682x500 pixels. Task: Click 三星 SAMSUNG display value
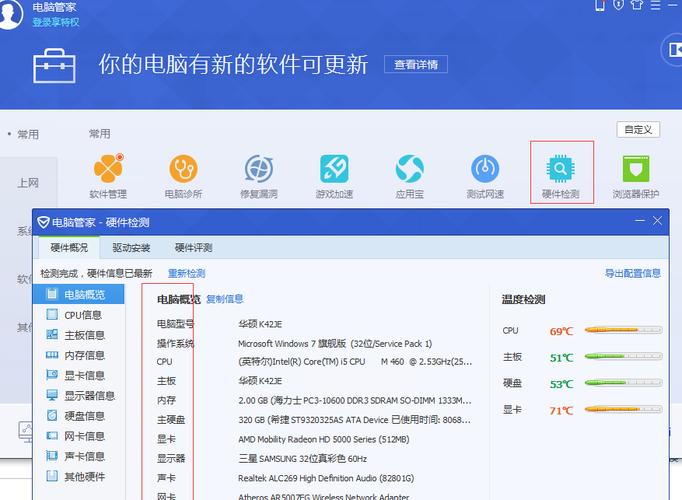click(x=303, y=459)
